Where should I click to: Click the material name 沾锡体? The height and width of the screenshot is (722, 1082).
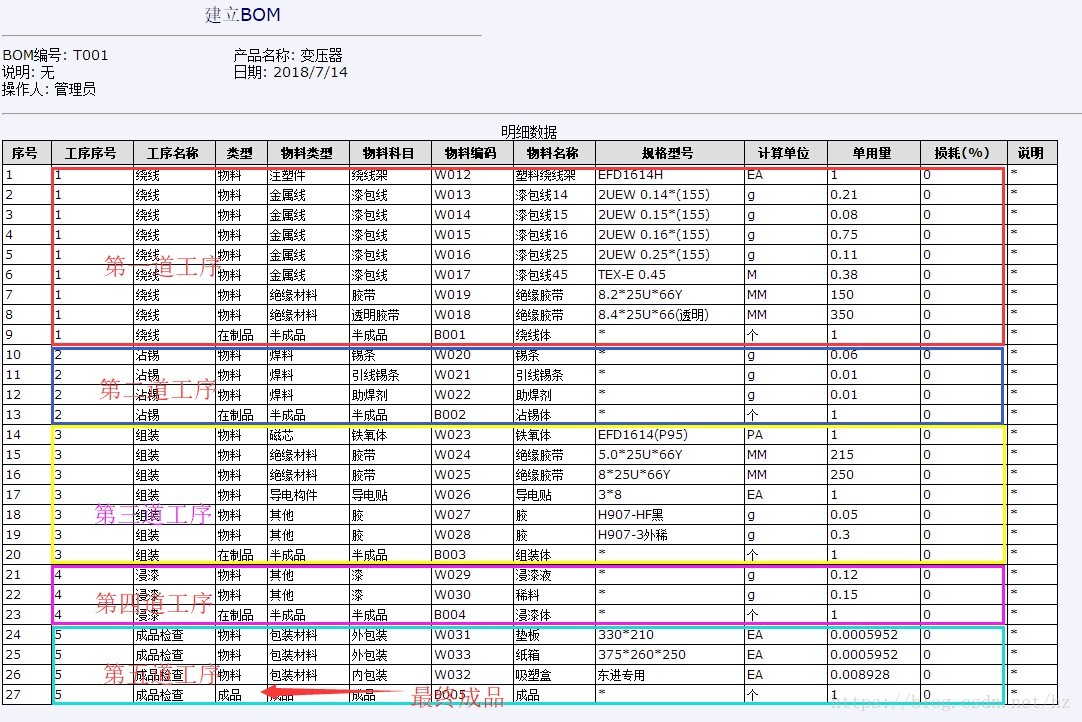[533, 415]
